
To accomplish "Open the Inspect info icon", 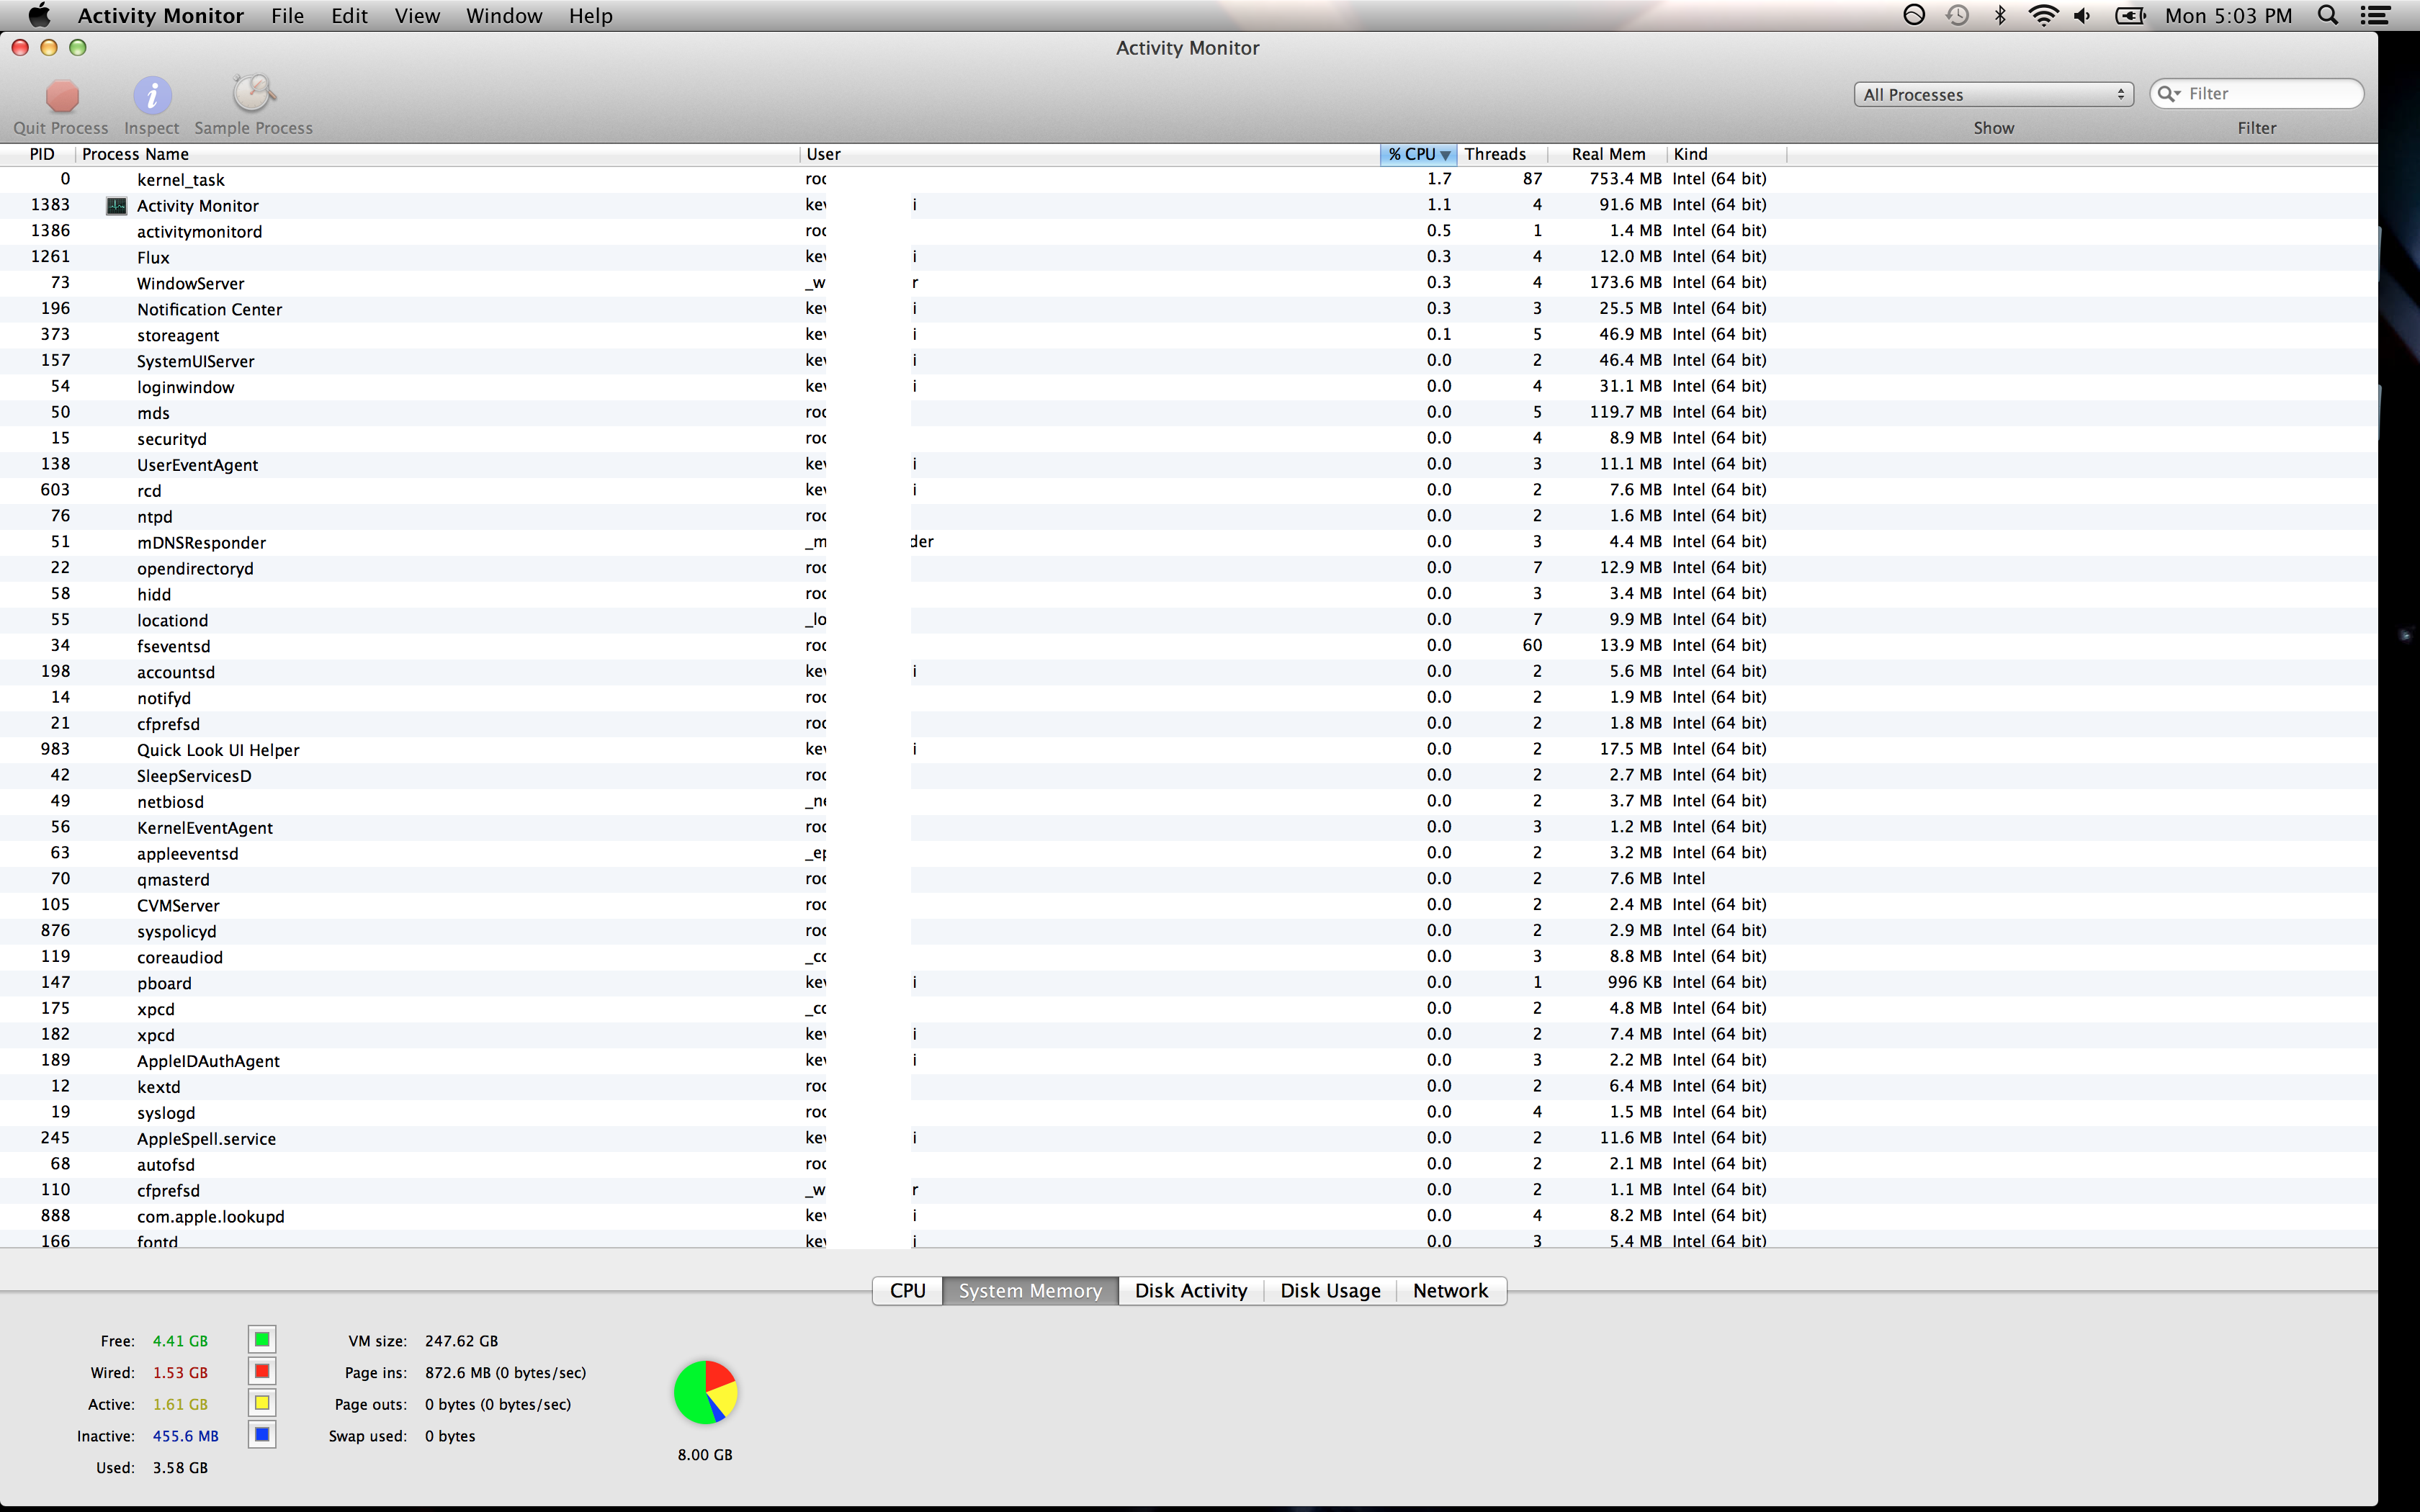I will tap(152, 96).
